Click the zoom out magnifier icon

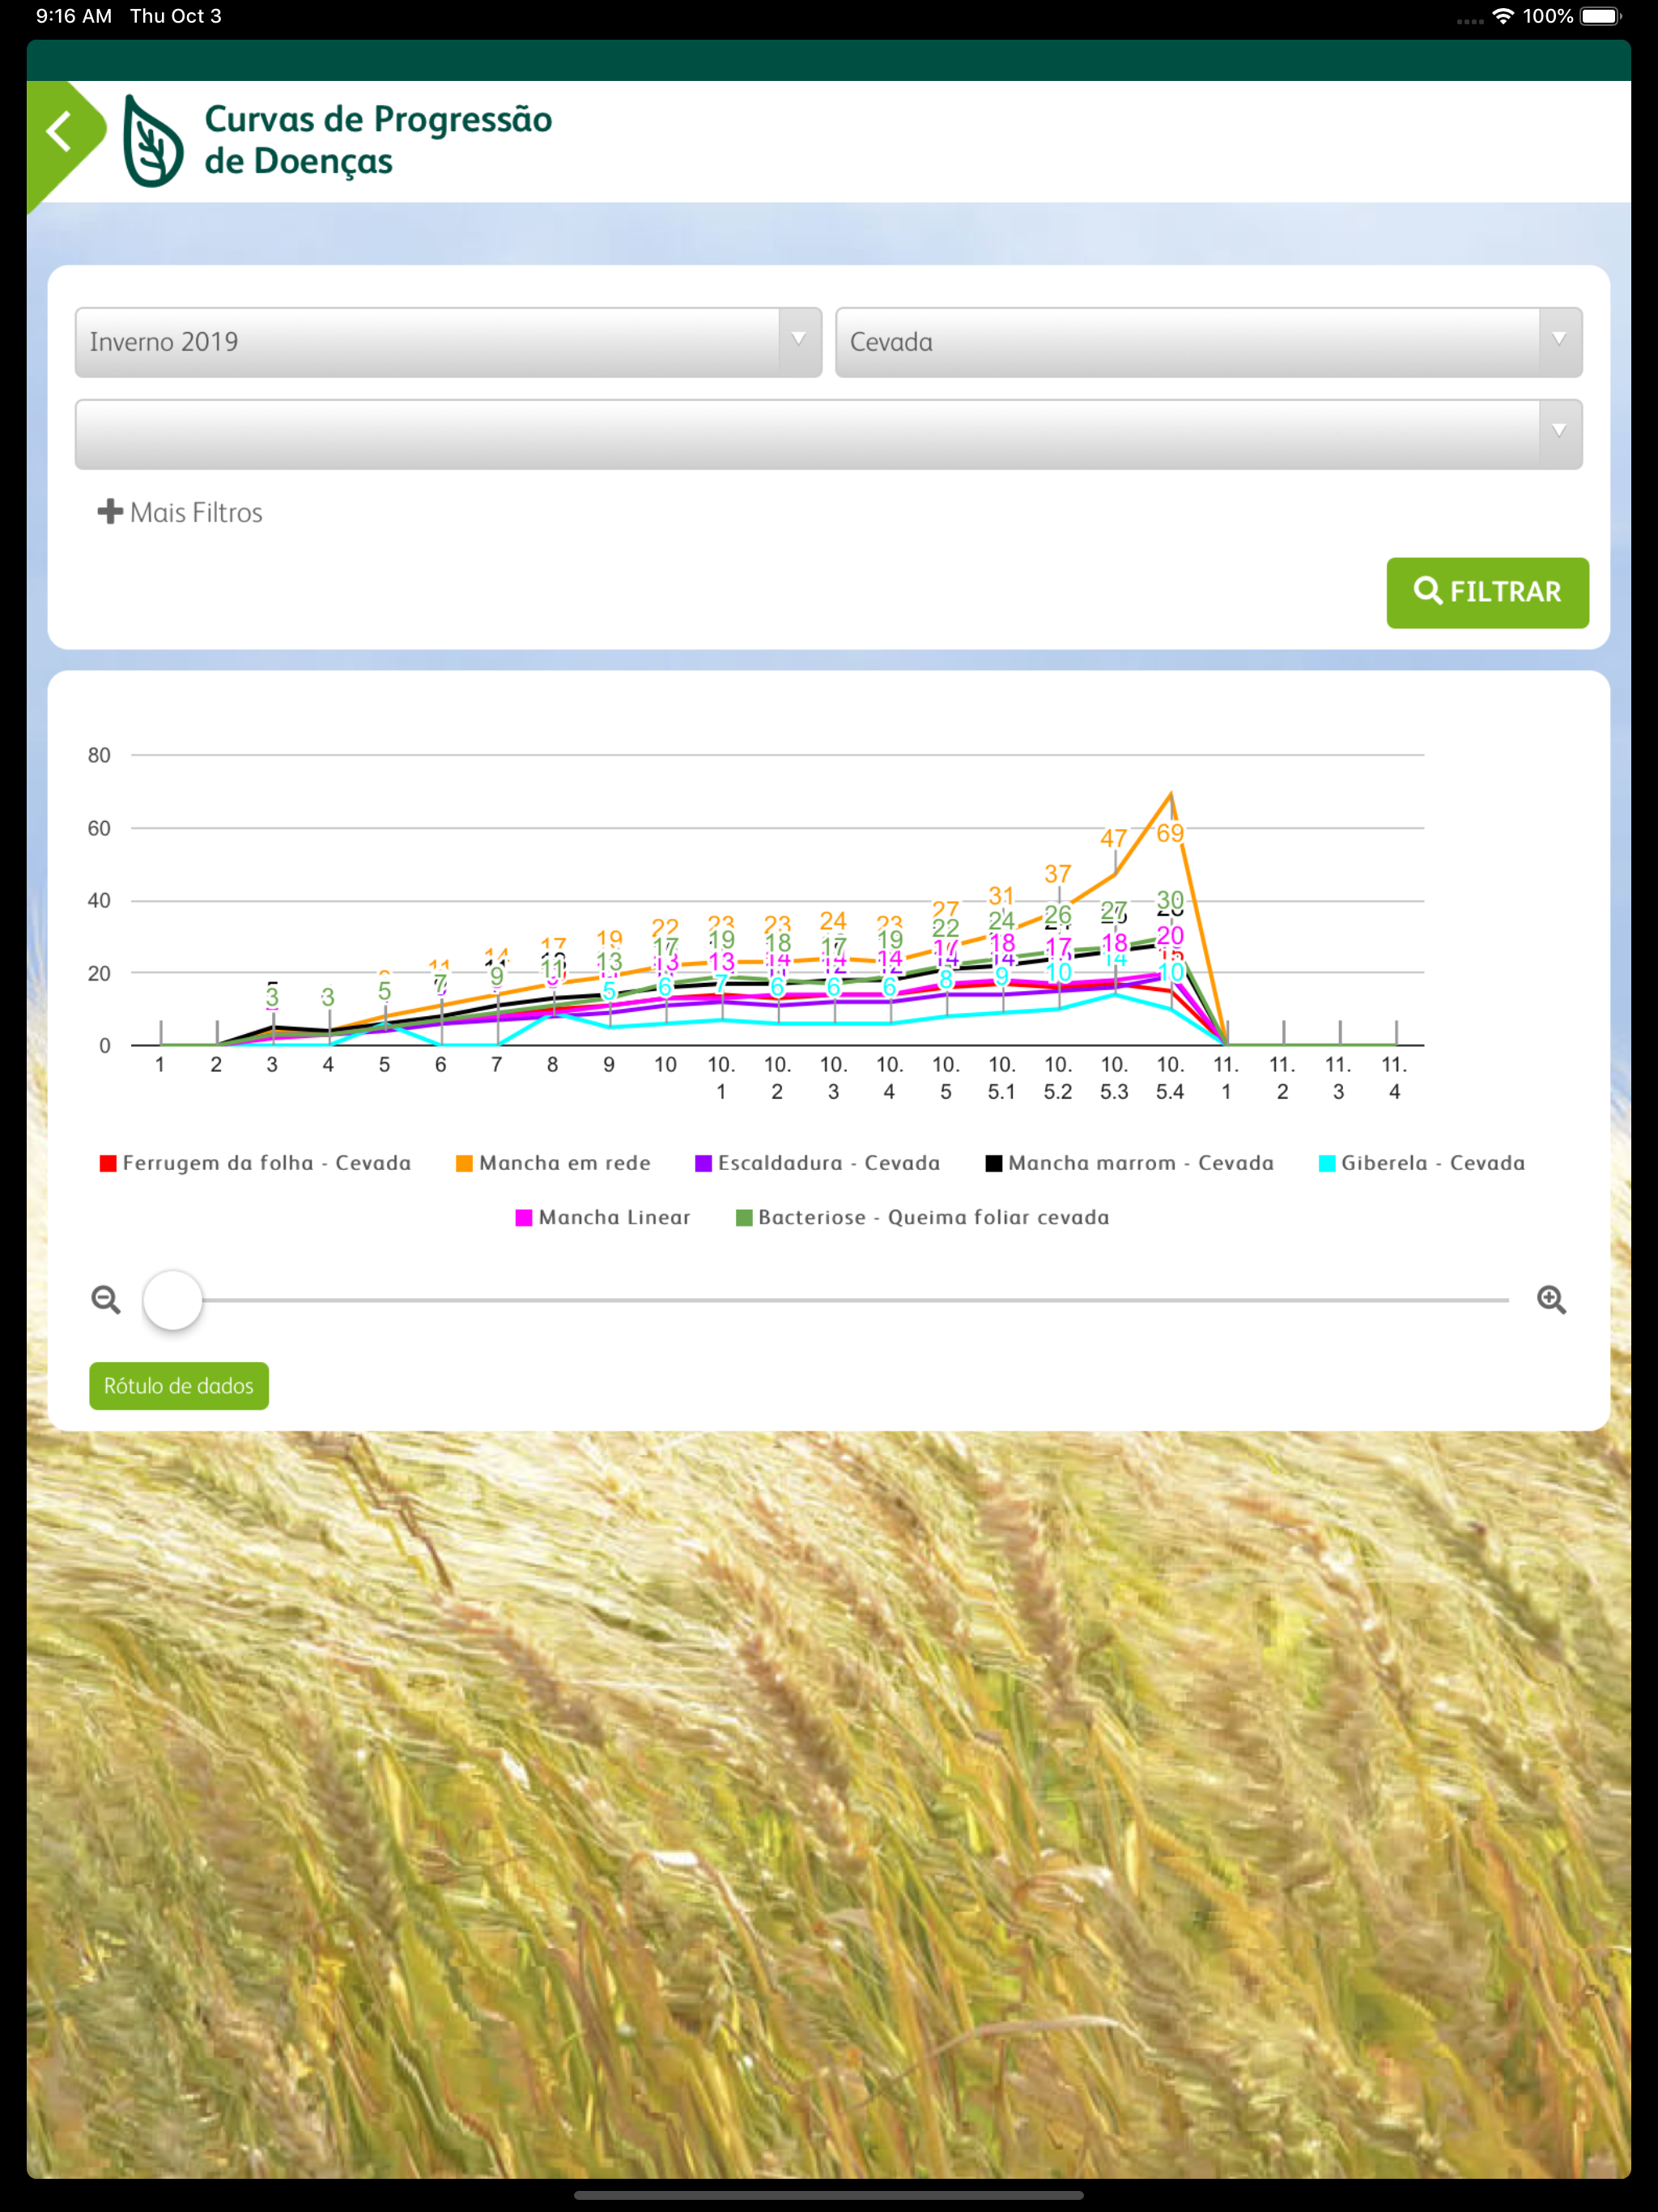[x=106, y=1299]
